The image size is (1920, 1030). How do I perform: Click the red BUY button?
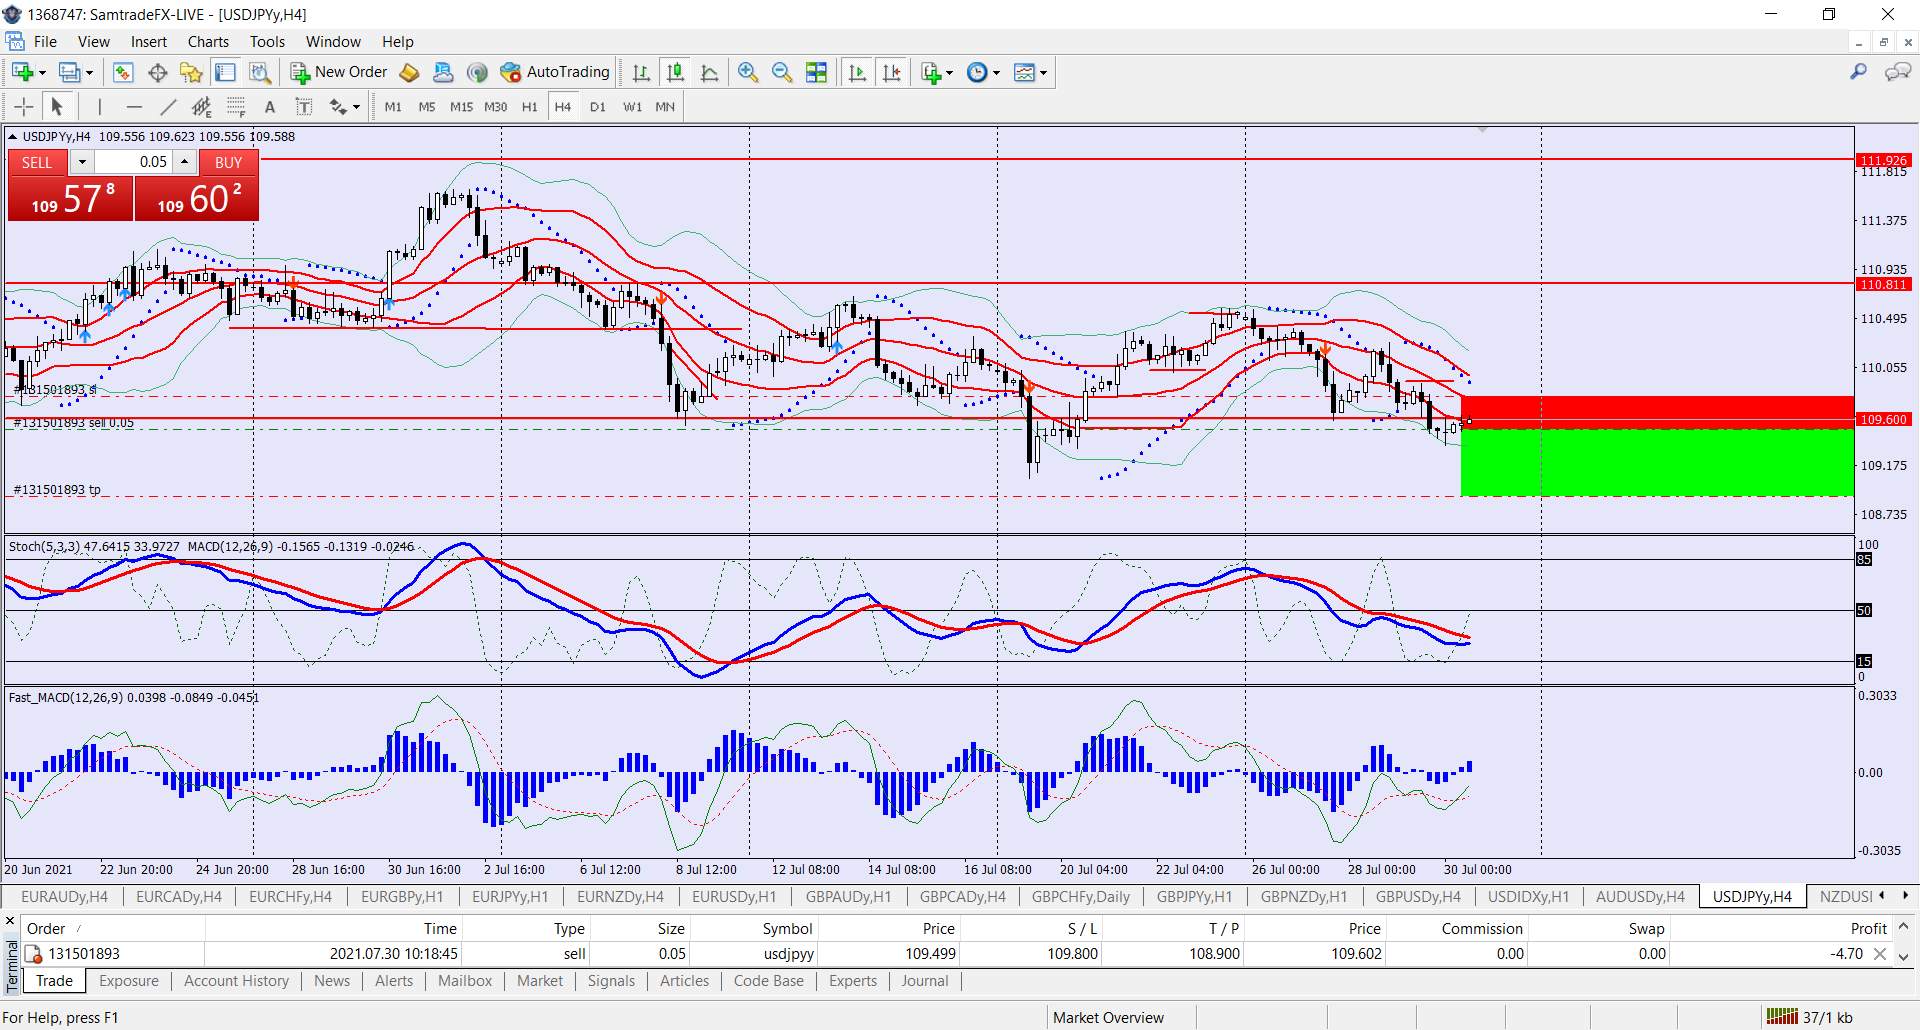tap(228, 162)
